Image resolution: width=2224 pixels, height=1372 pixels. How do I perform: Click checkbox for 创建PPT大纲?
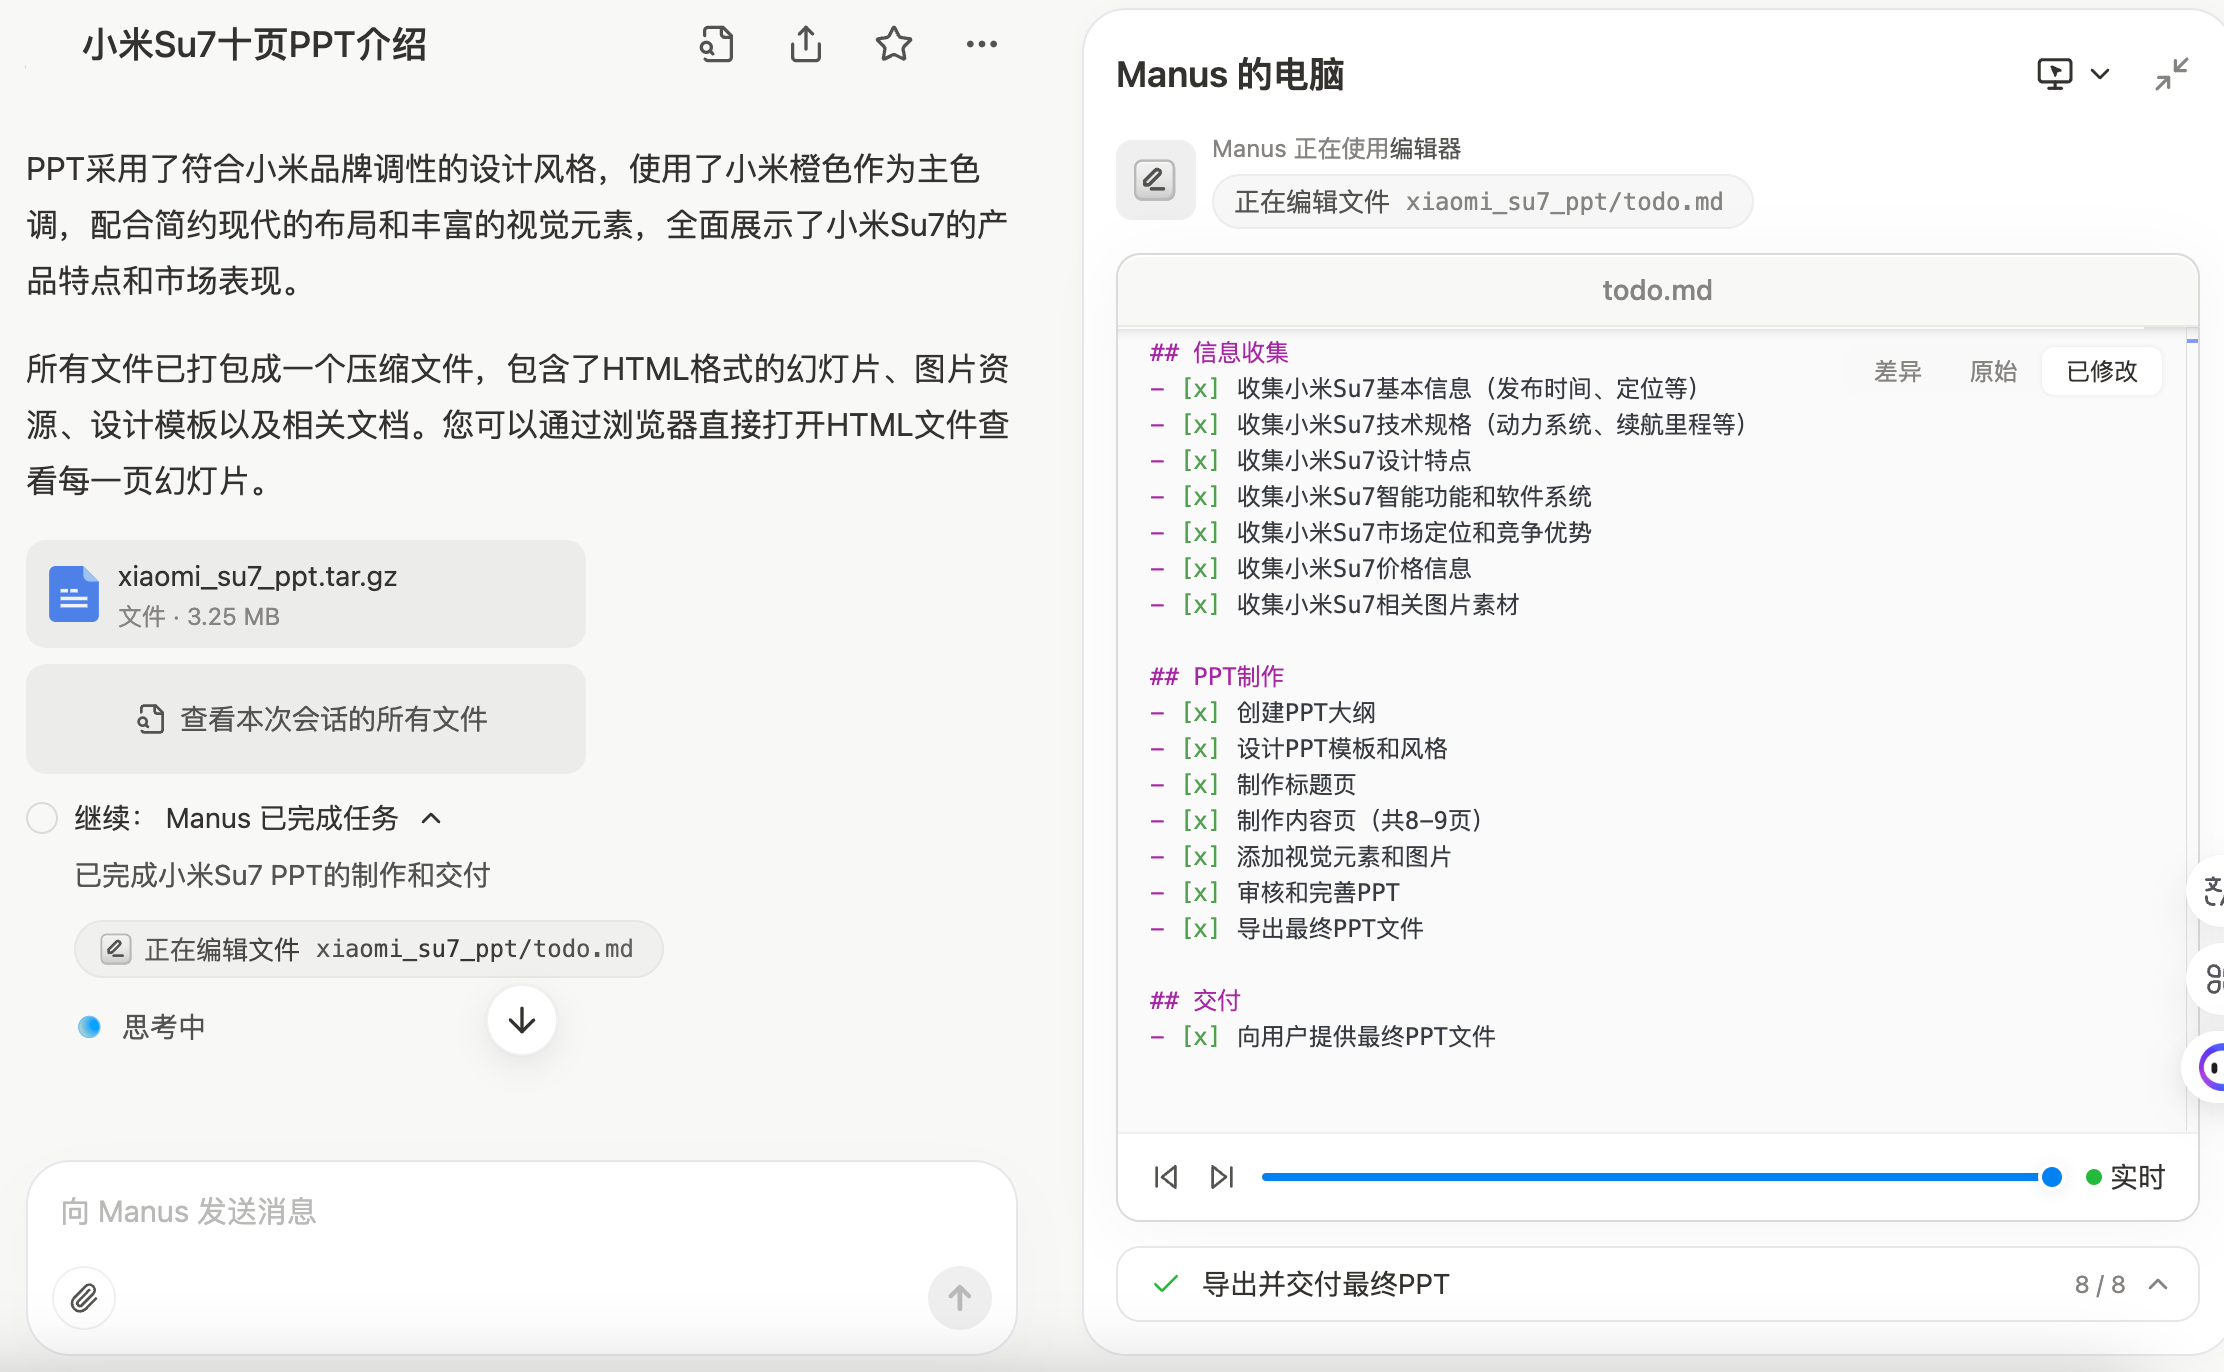pos(1200,713)
